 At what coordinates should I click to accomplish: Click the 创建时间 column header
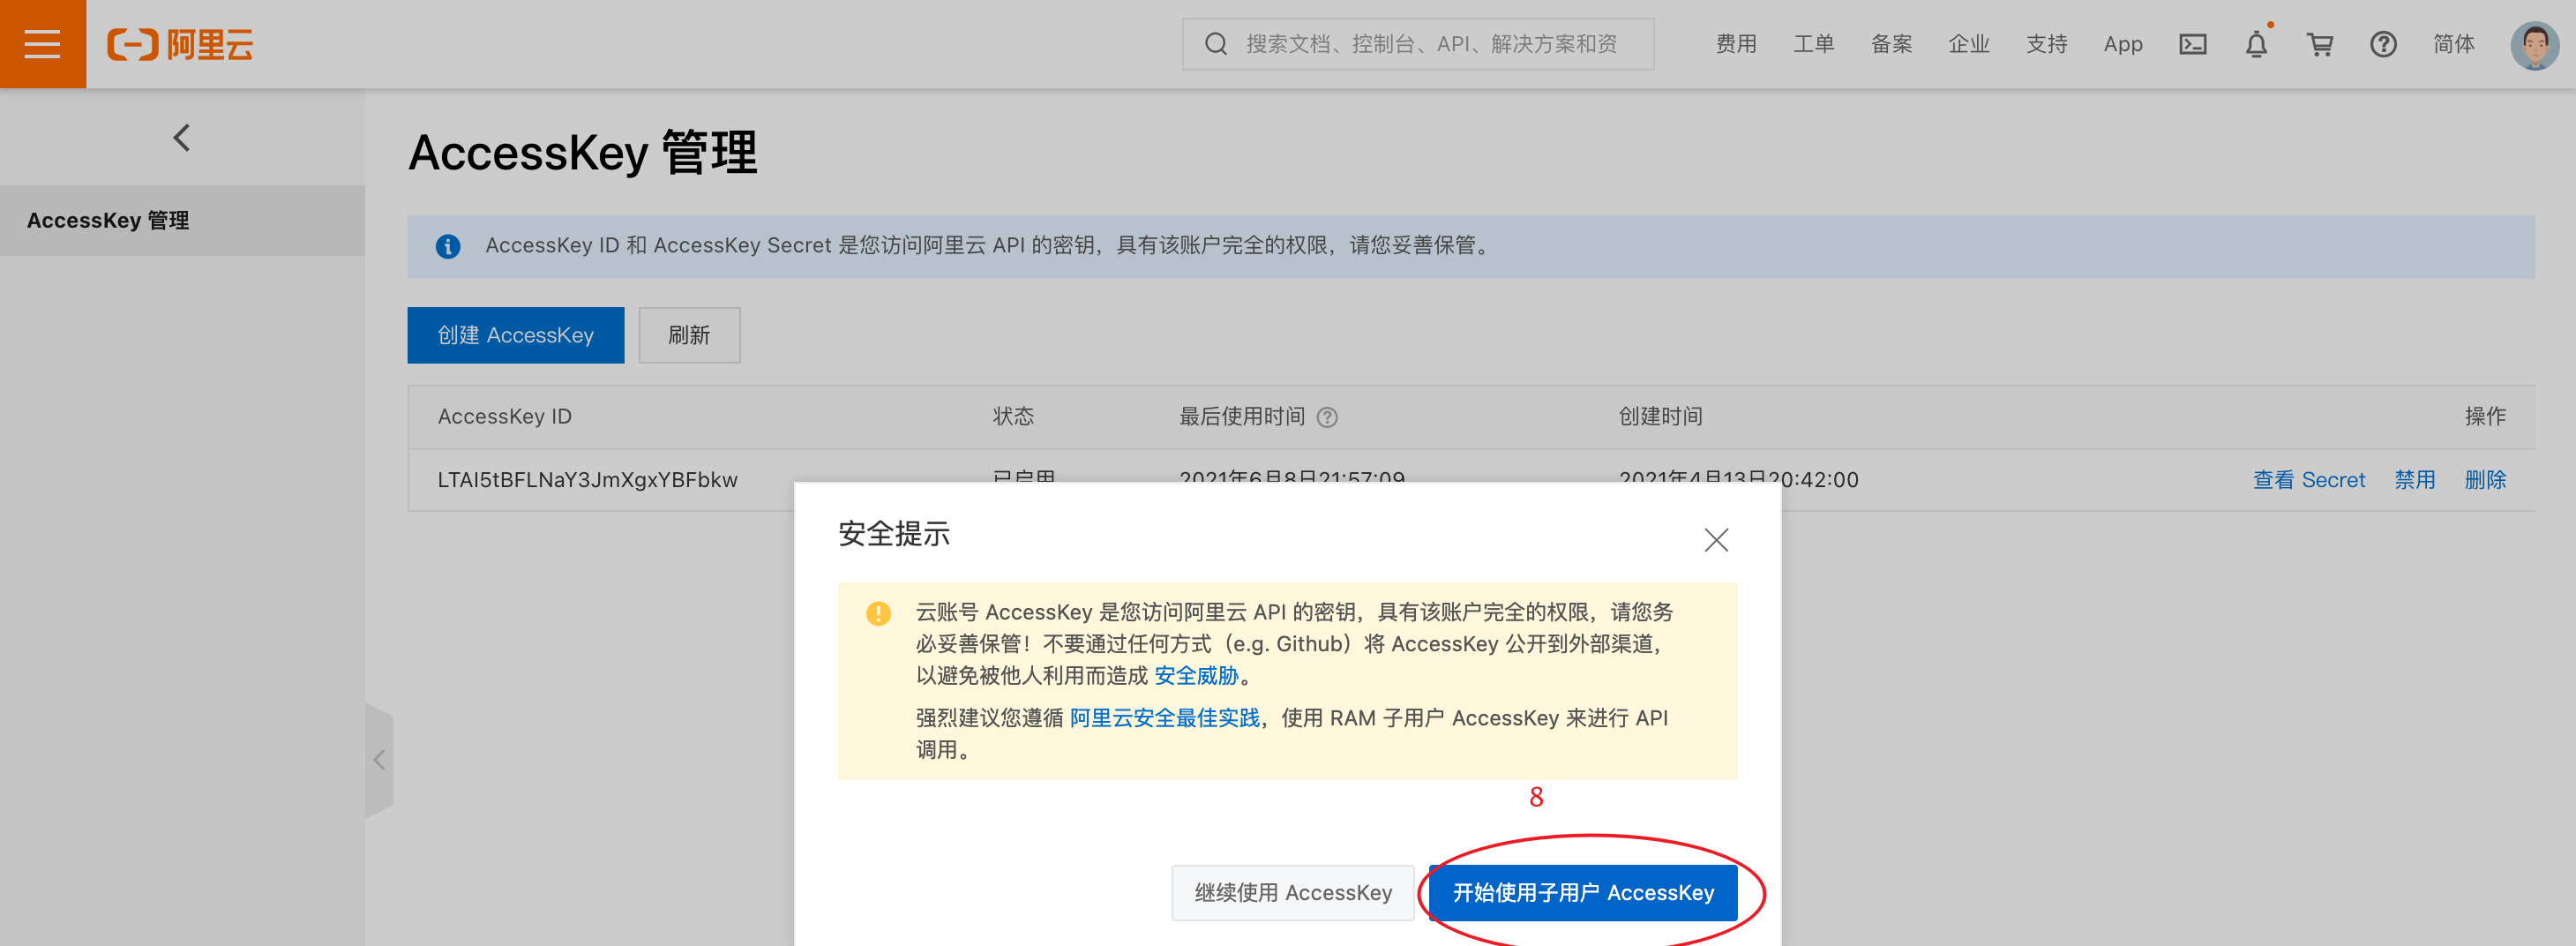click(1660, 417)
